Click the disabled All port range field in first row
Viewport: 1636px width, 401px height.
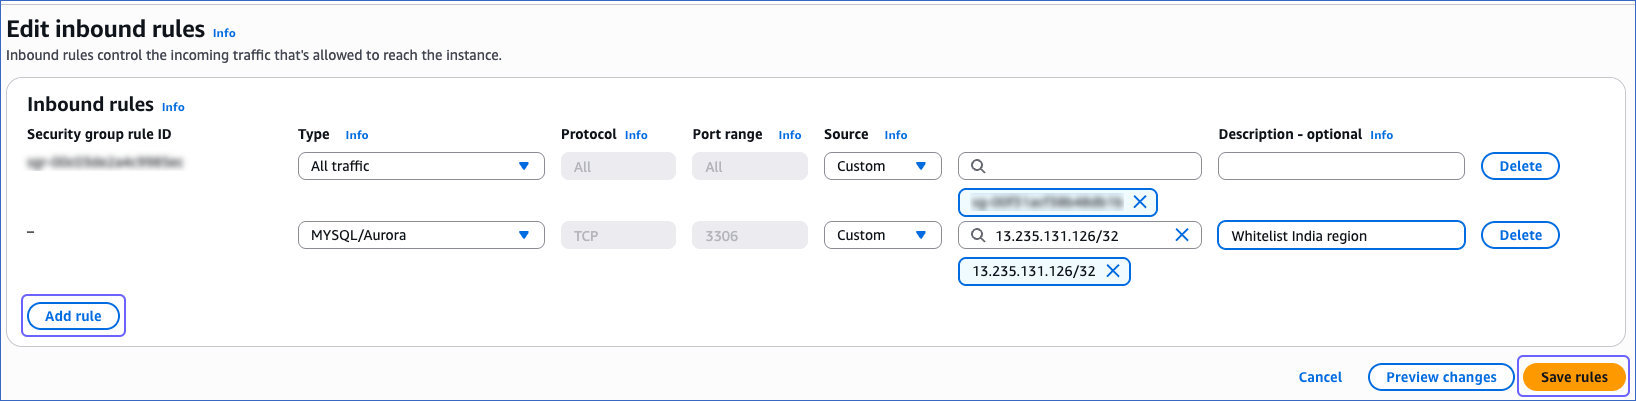[x=749, y=166]
